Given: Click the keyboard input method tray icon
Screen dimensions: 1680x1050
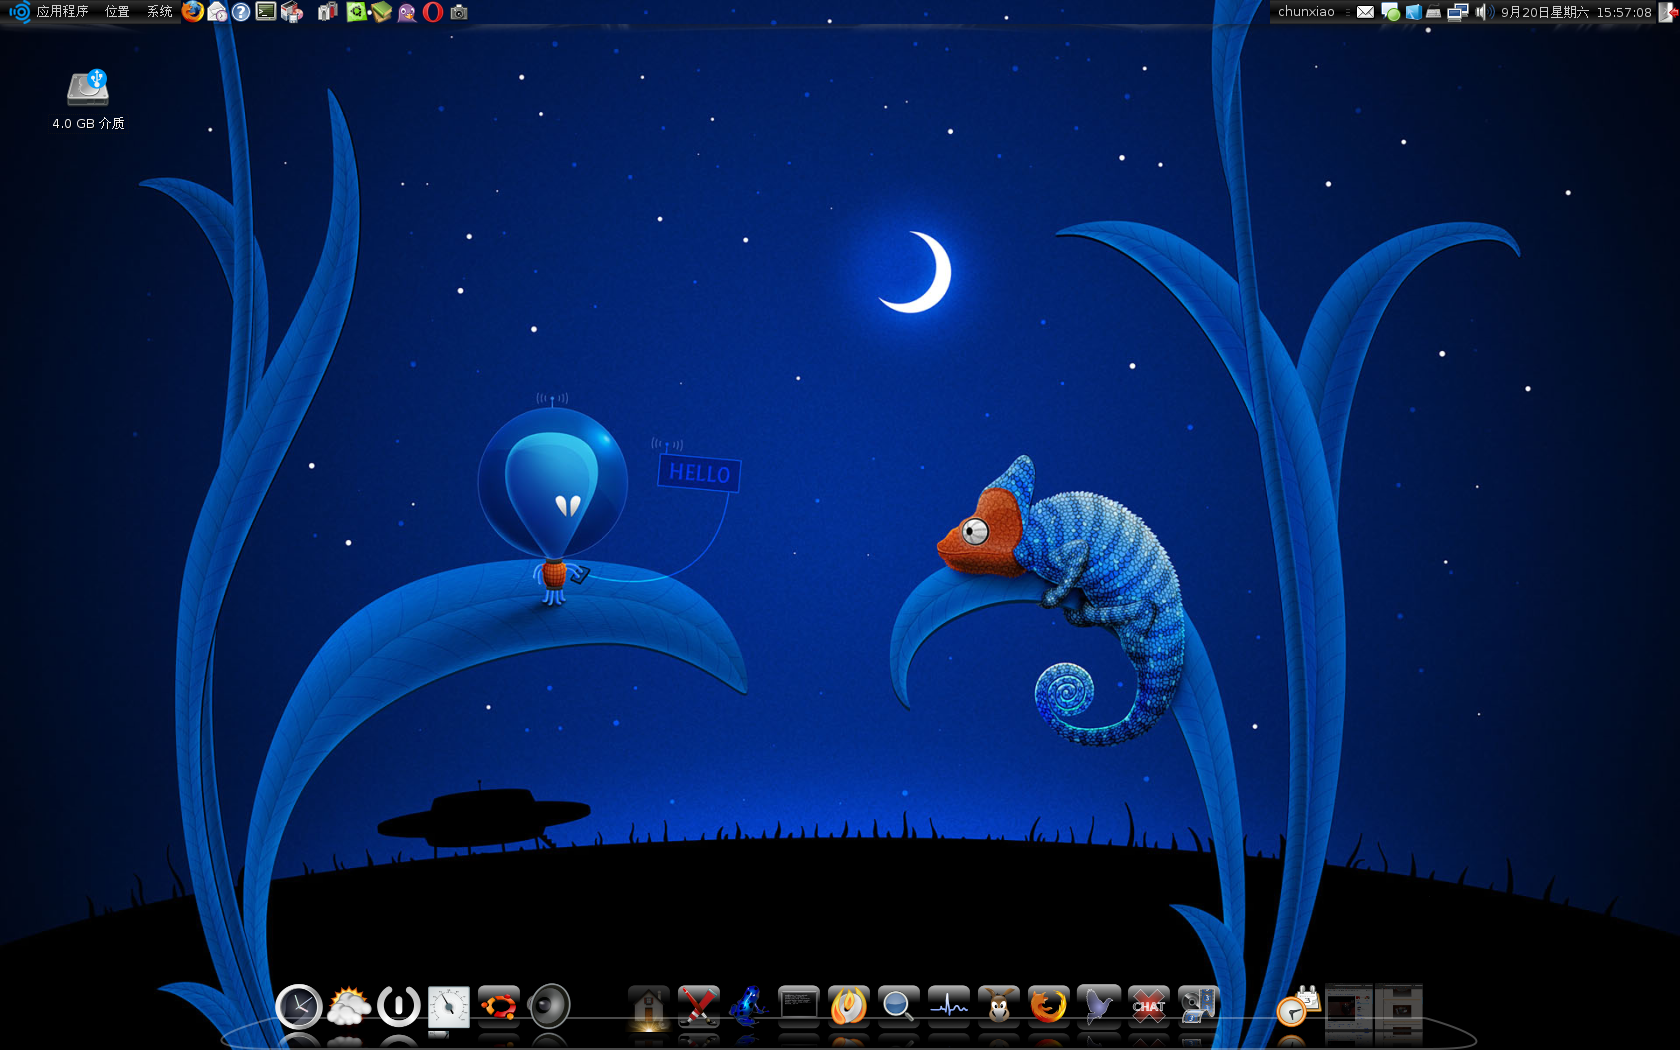Looking at the screenshot, I should (1434, 12).
